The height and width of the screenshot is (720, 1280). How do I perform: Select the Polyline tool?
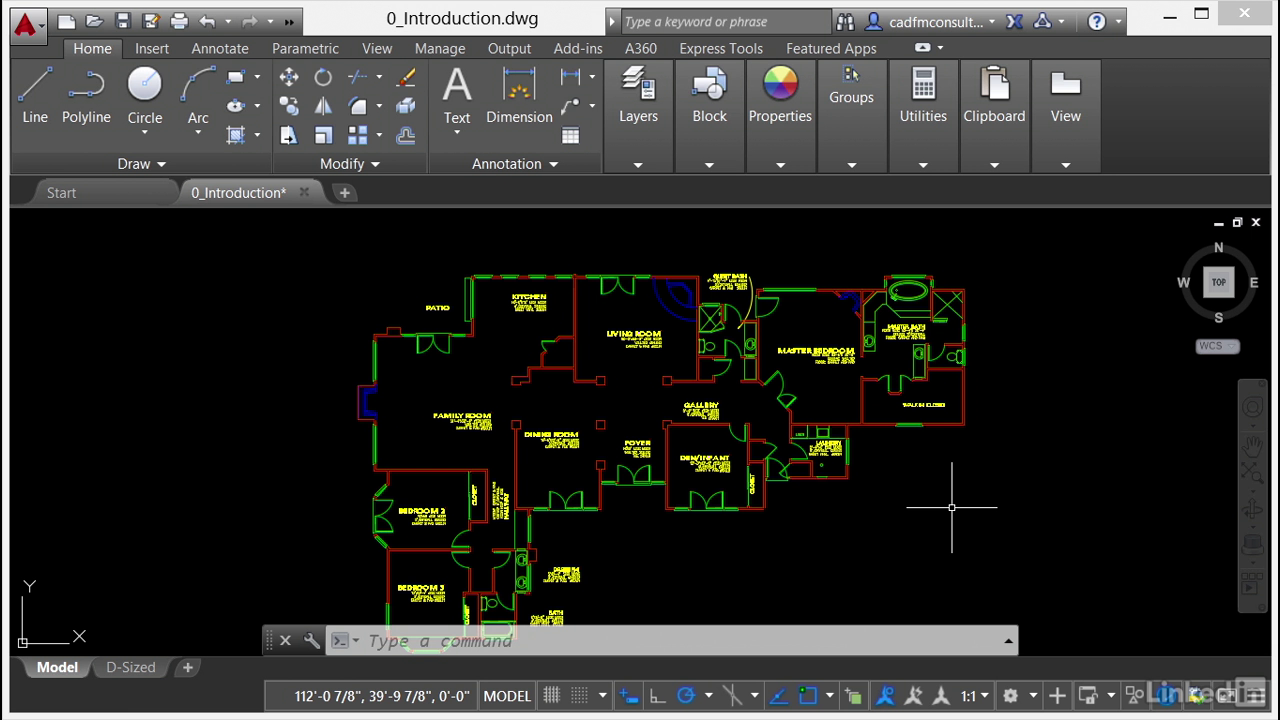coord(86,96)
